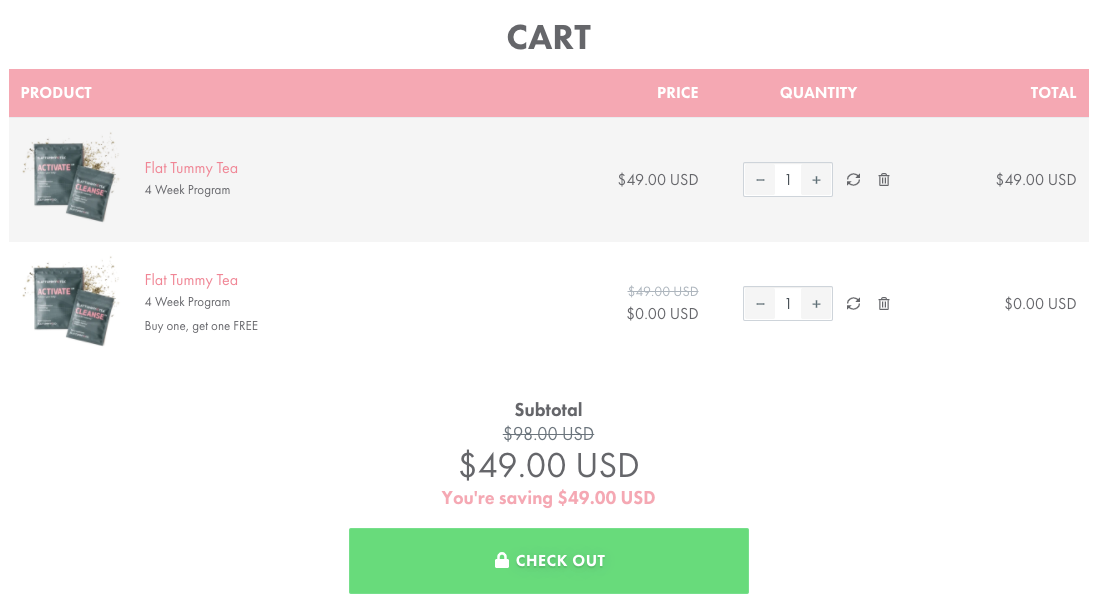Open the first Flat Tummy Tea product link
Viewport: 1104px width, 597px height.
[191, 168]
